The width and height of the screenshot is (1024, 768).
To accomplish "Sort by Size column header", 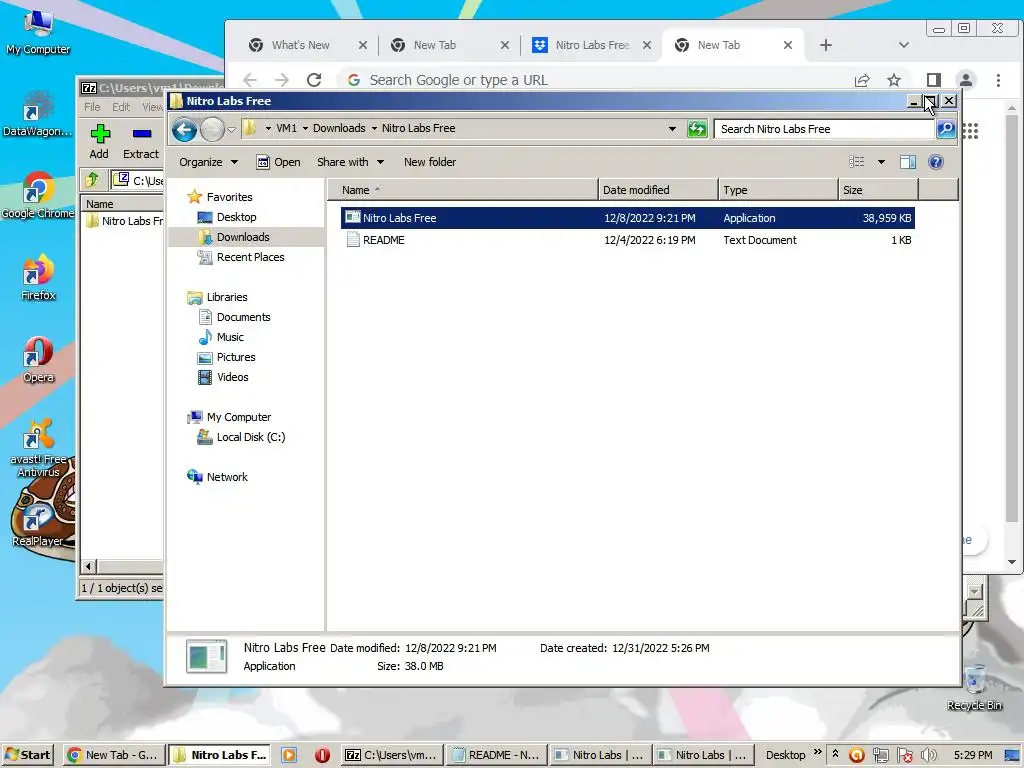I will point(878,190).
